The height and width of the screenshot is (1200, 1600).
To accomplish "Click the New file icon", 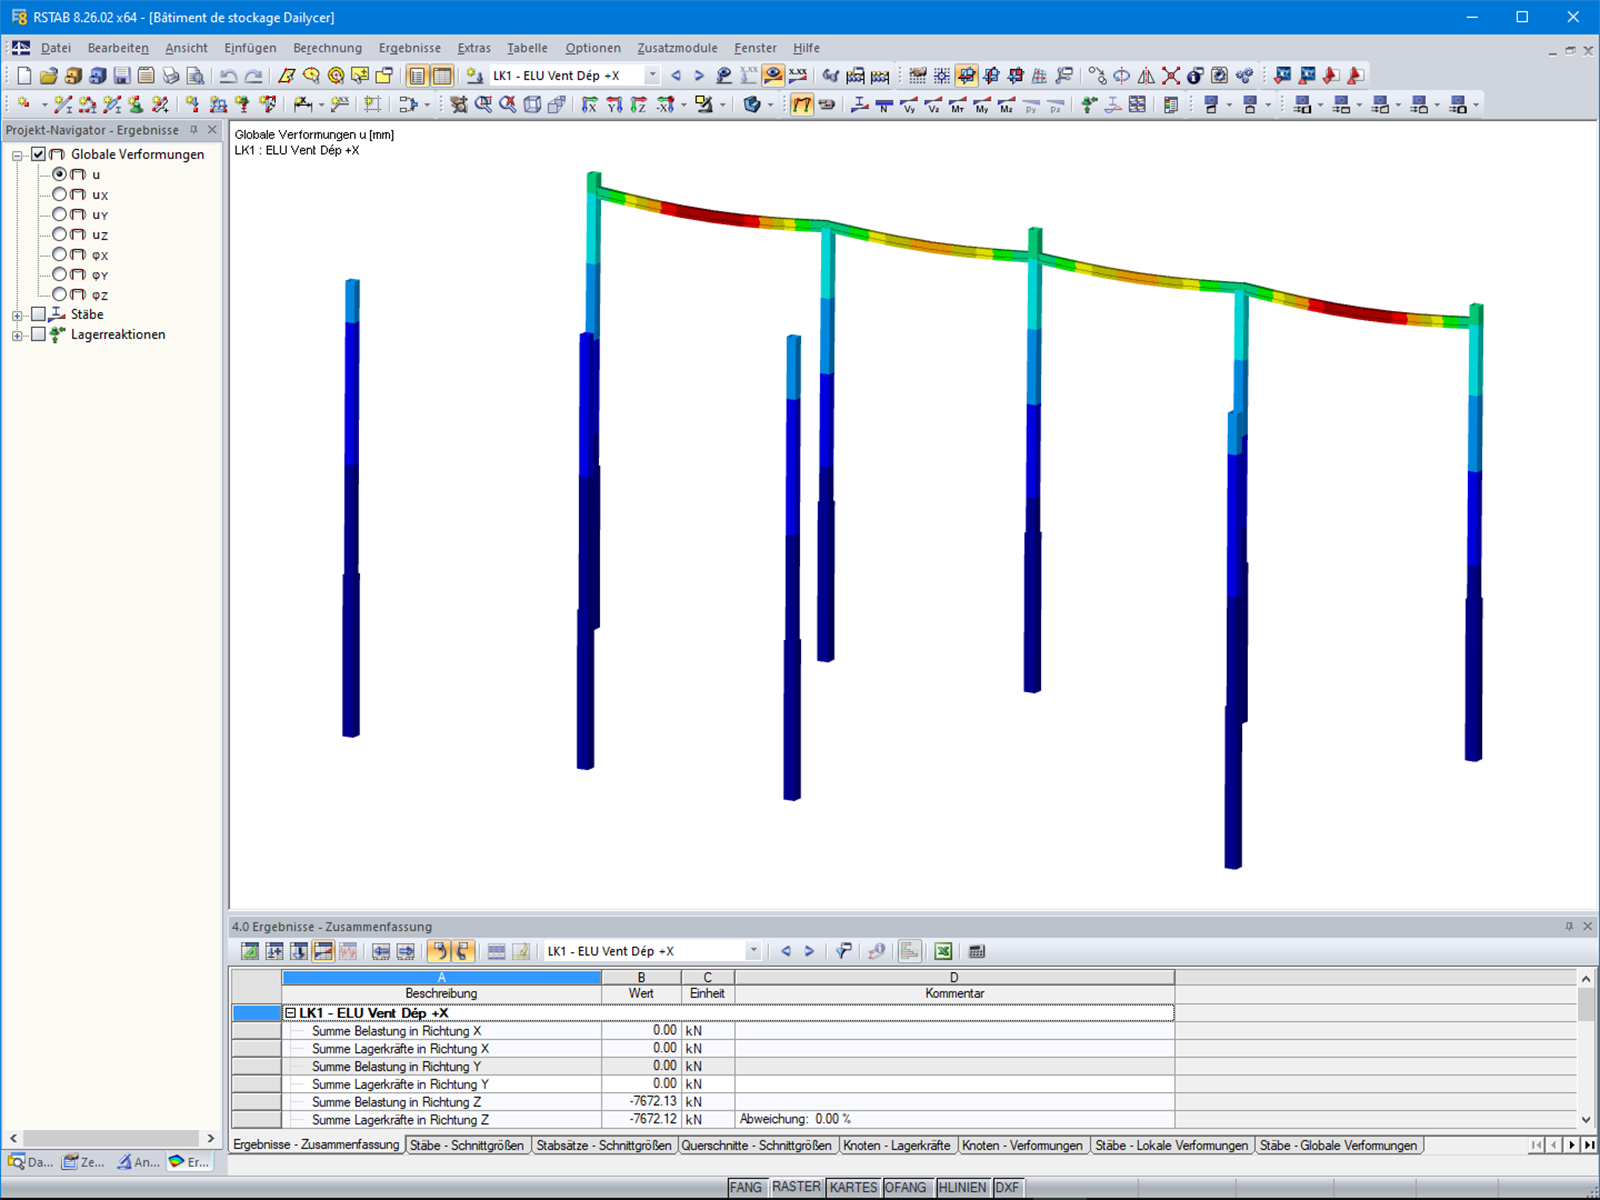I will [24, 76].
